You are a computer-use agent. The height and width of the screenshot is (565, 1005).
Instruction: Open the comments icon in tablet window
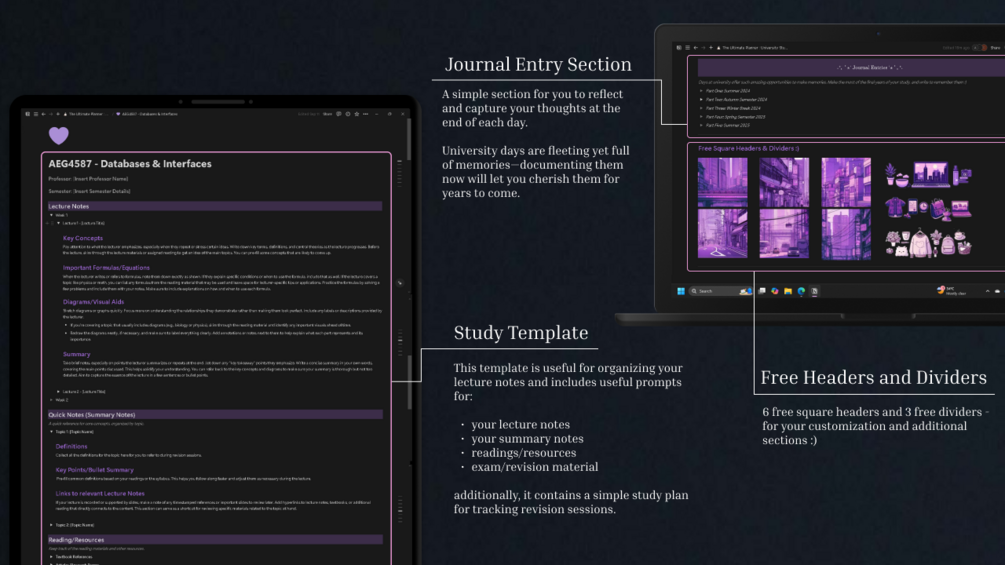(338, 114)
